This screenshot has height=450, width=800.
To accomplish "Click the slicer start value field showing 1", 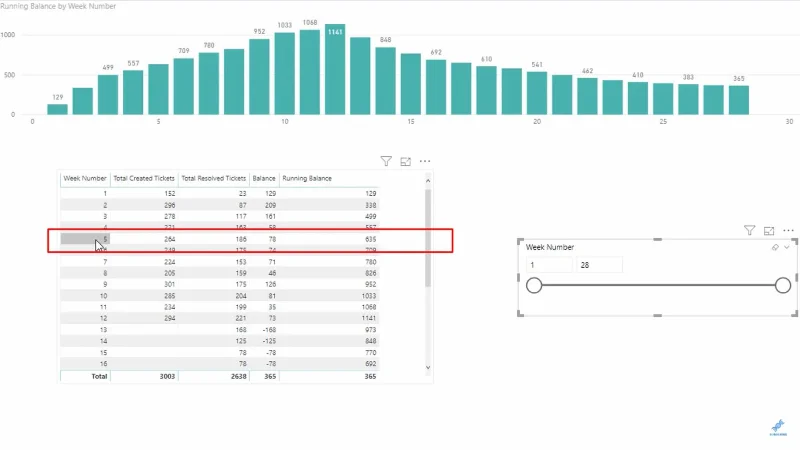I will click(x=549, y=265).
